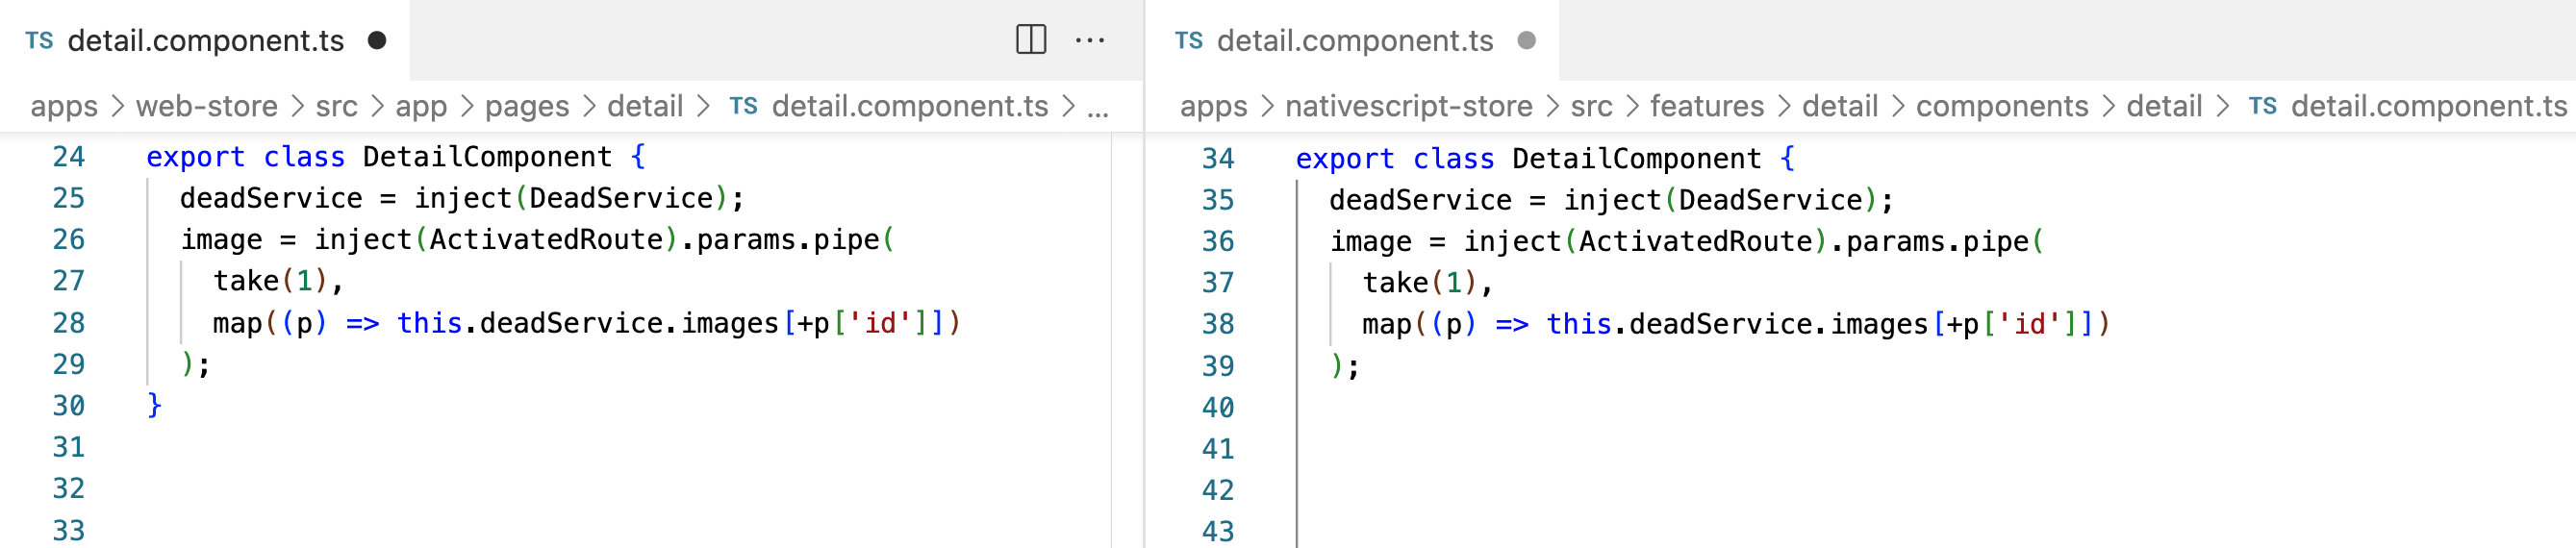This screenshot has height=548, width=2576.
Task: Click 'take(1)' on left line 27
Action: 270,281
